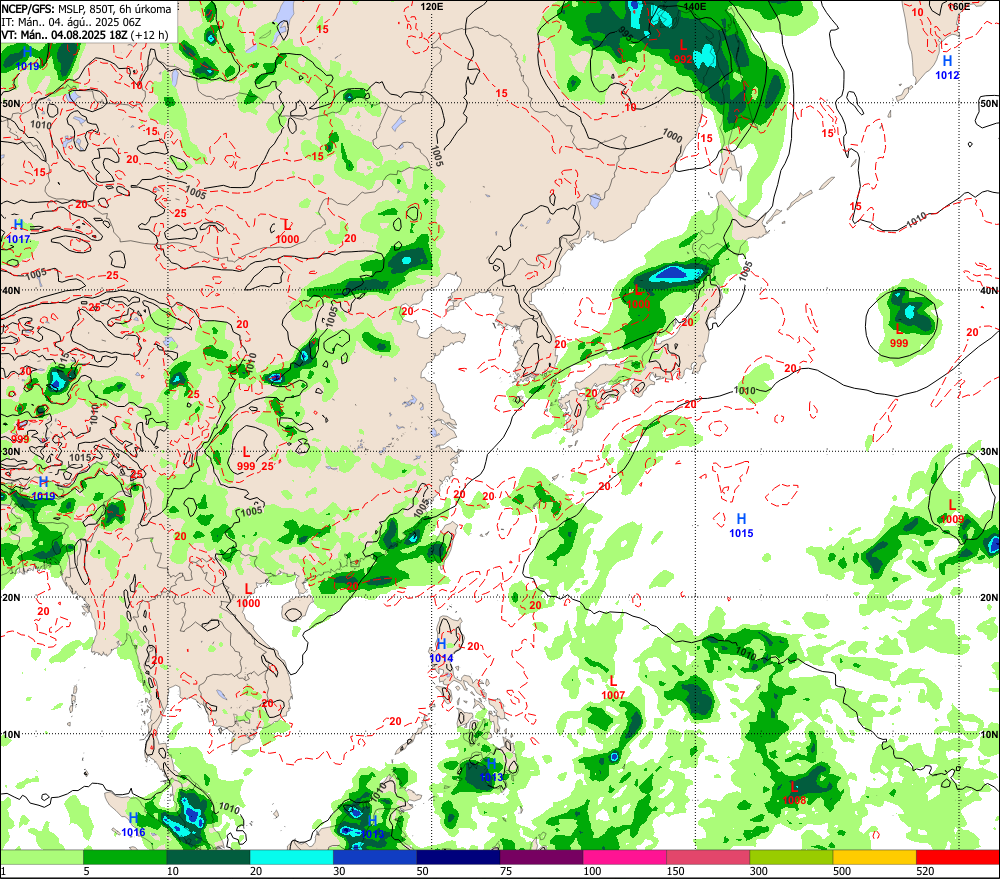
Task: Choose the magenta 100–150 mm legend swatch
Action: tap(625, 857)
